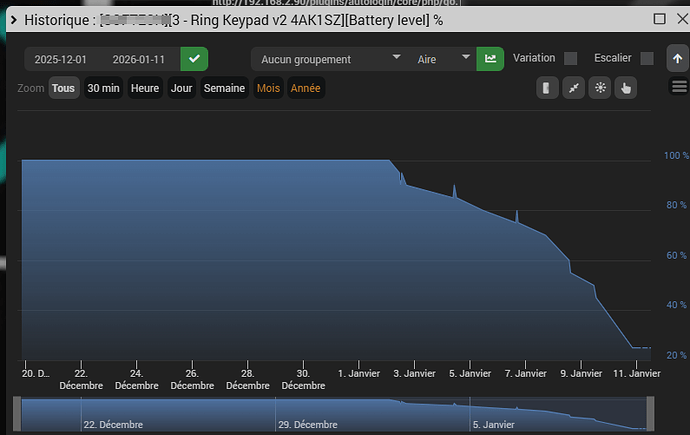Click the 40 % axis label
Image resolution: width=690 pixels, height=435 pixels.
676,305
